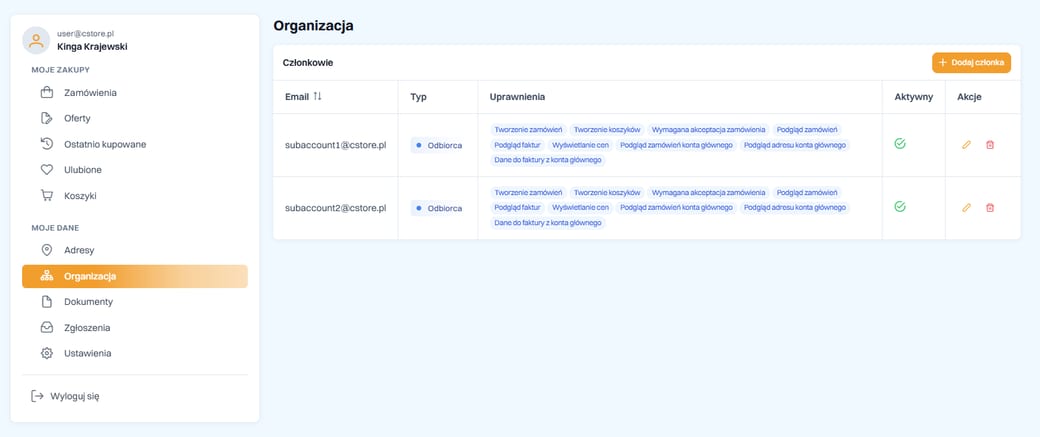Navigate to Adresy page
The image size is (1040, 437).
pos(135,250)
